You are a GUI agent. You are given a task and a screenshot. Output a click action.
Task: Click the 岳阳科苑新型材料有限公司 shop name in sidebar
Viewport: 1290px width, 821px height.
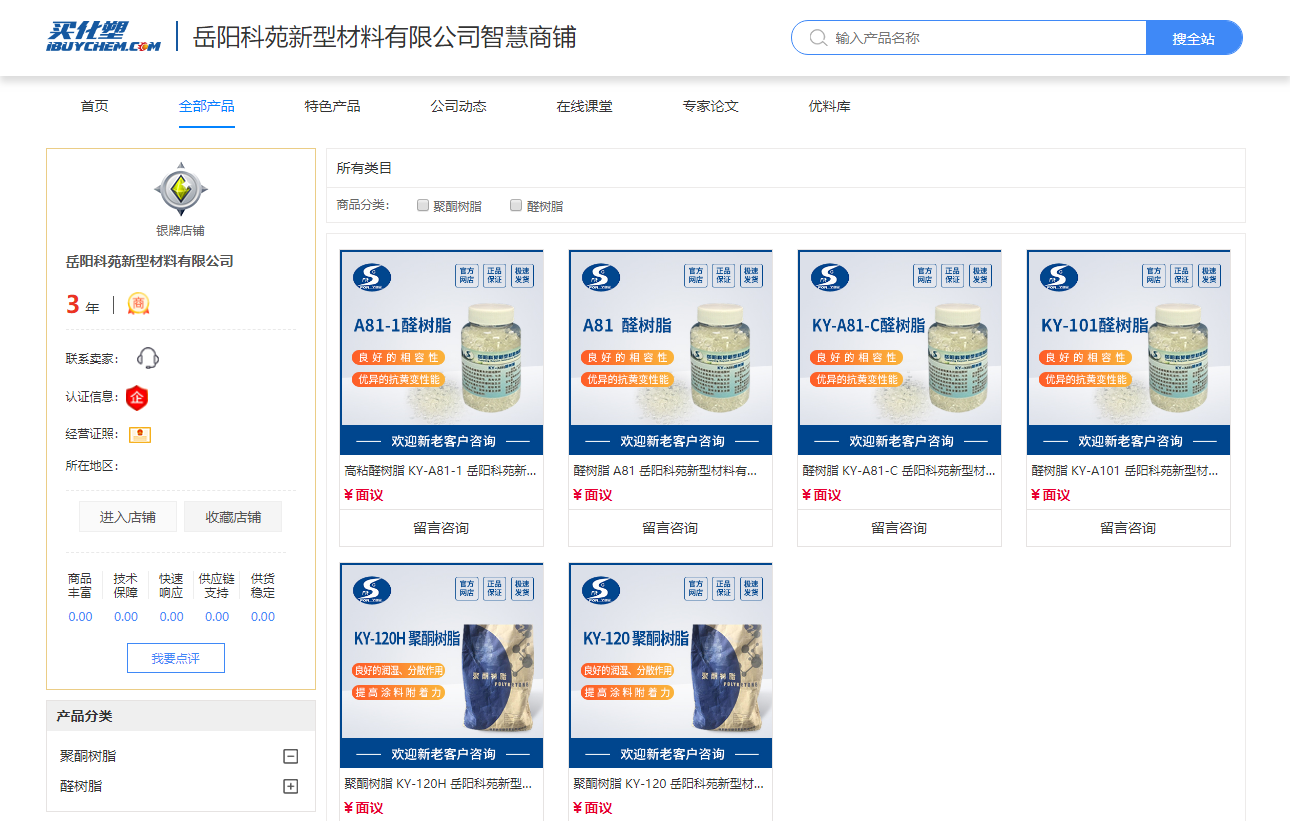pos(150,261)
